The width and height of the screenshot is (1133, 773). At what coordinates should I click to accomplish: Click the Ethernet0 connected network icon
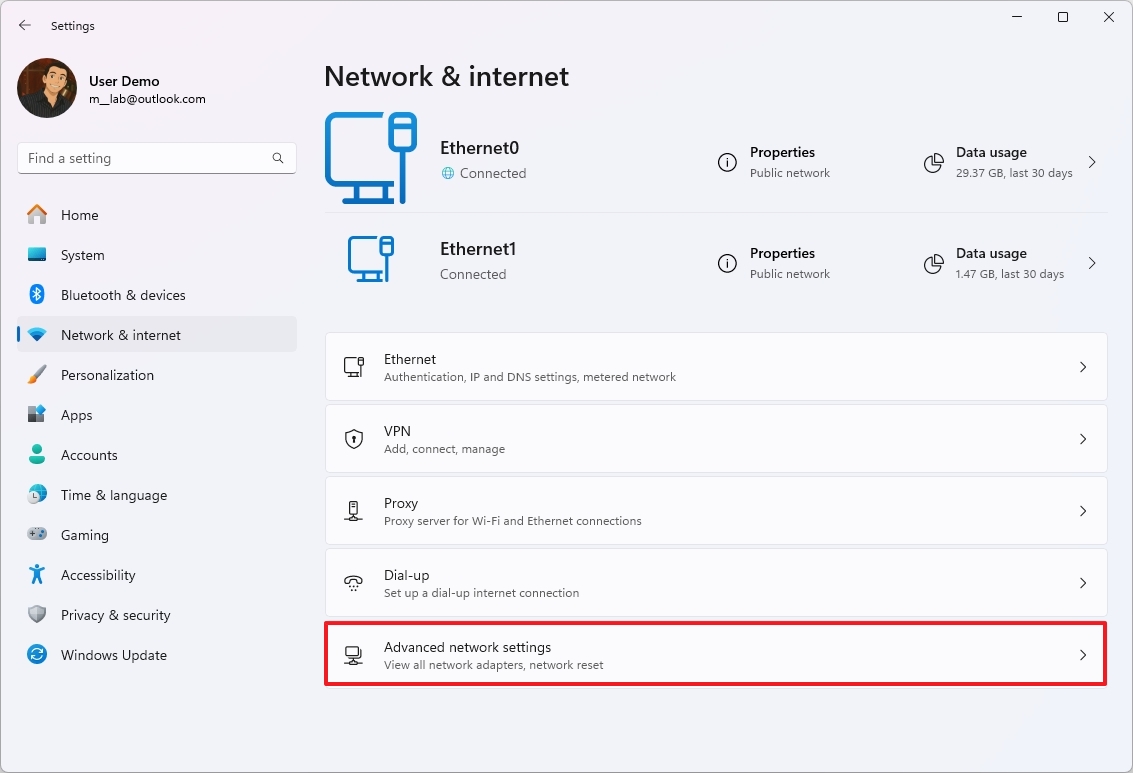point(371,157)
